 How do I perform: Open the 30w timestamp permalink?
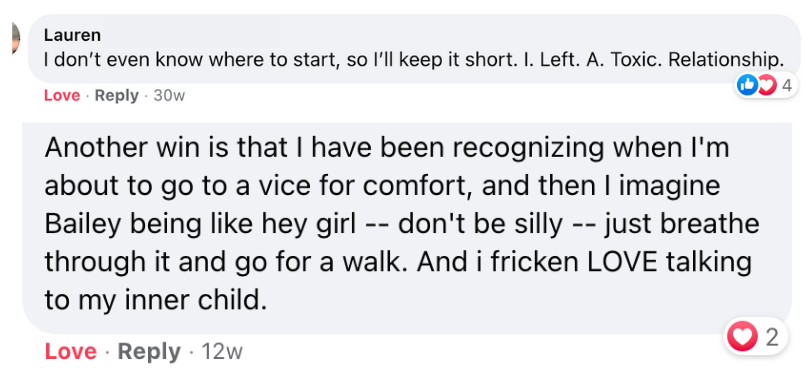[x=169, y=96]
